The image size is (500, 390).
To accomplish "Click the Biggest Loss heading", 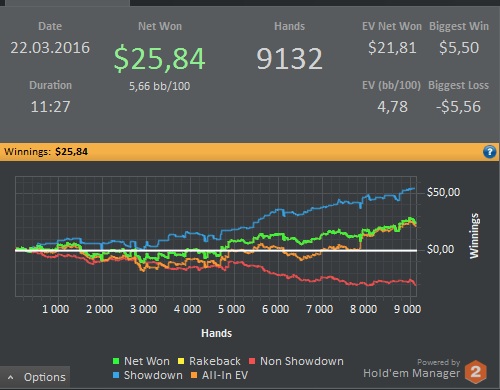I will 458,85.
